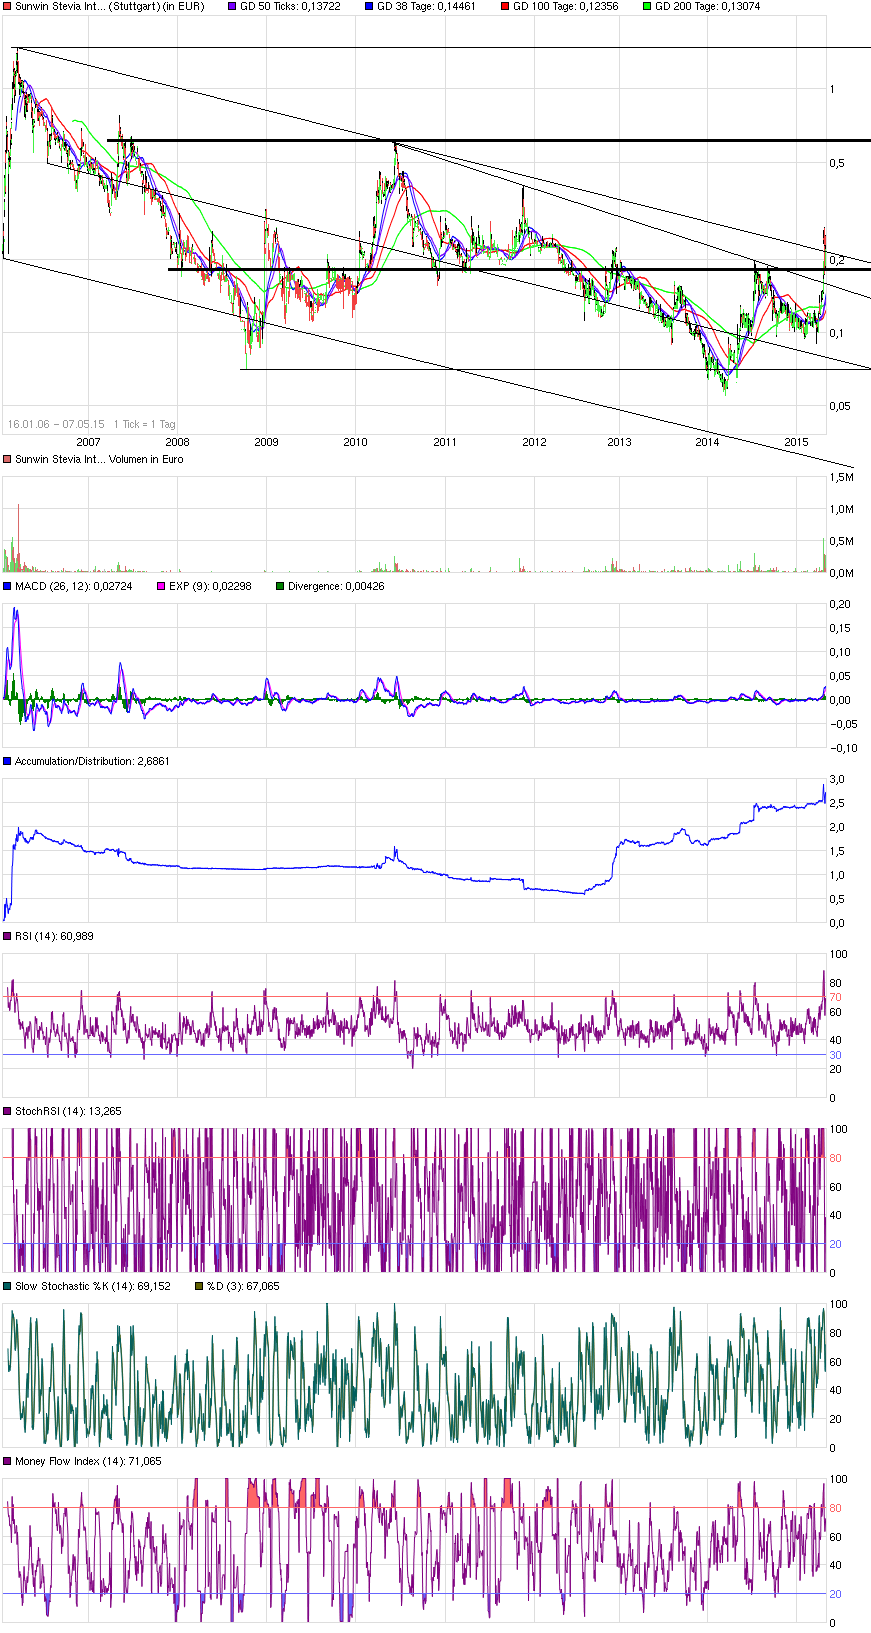Click the Money Flow Index legend swatch
871x1633 pixels.
(7, 1461)
